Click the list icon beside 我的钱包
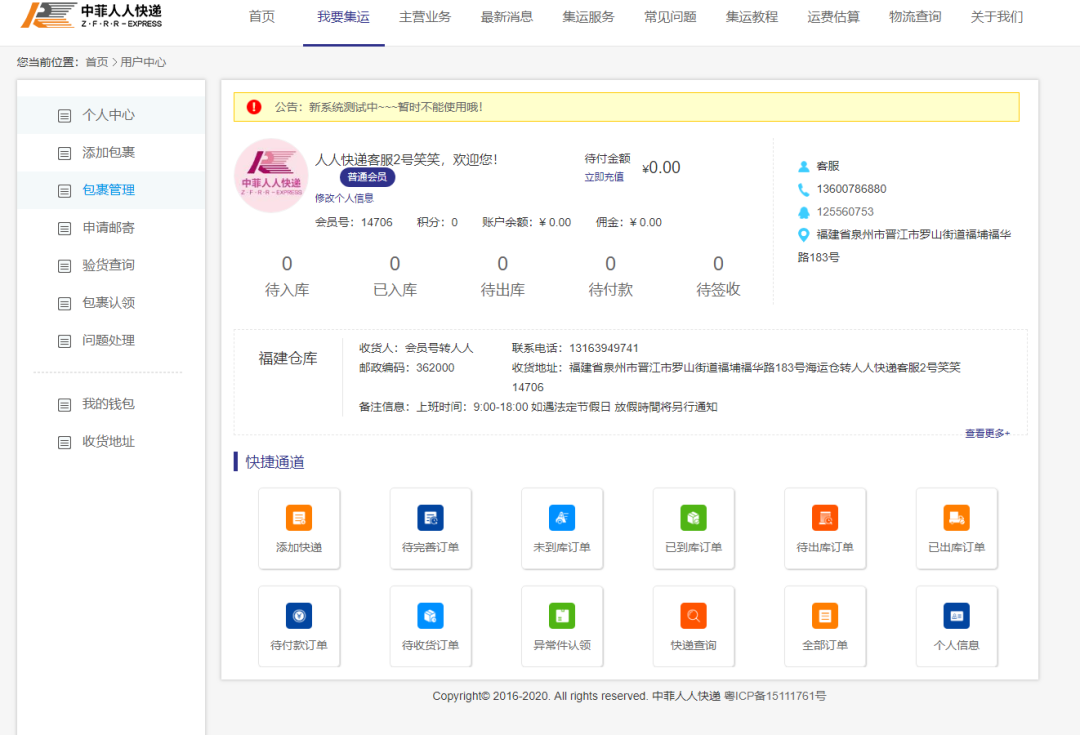This screenshot has height=735, width=1080. (x=64, y=404)
